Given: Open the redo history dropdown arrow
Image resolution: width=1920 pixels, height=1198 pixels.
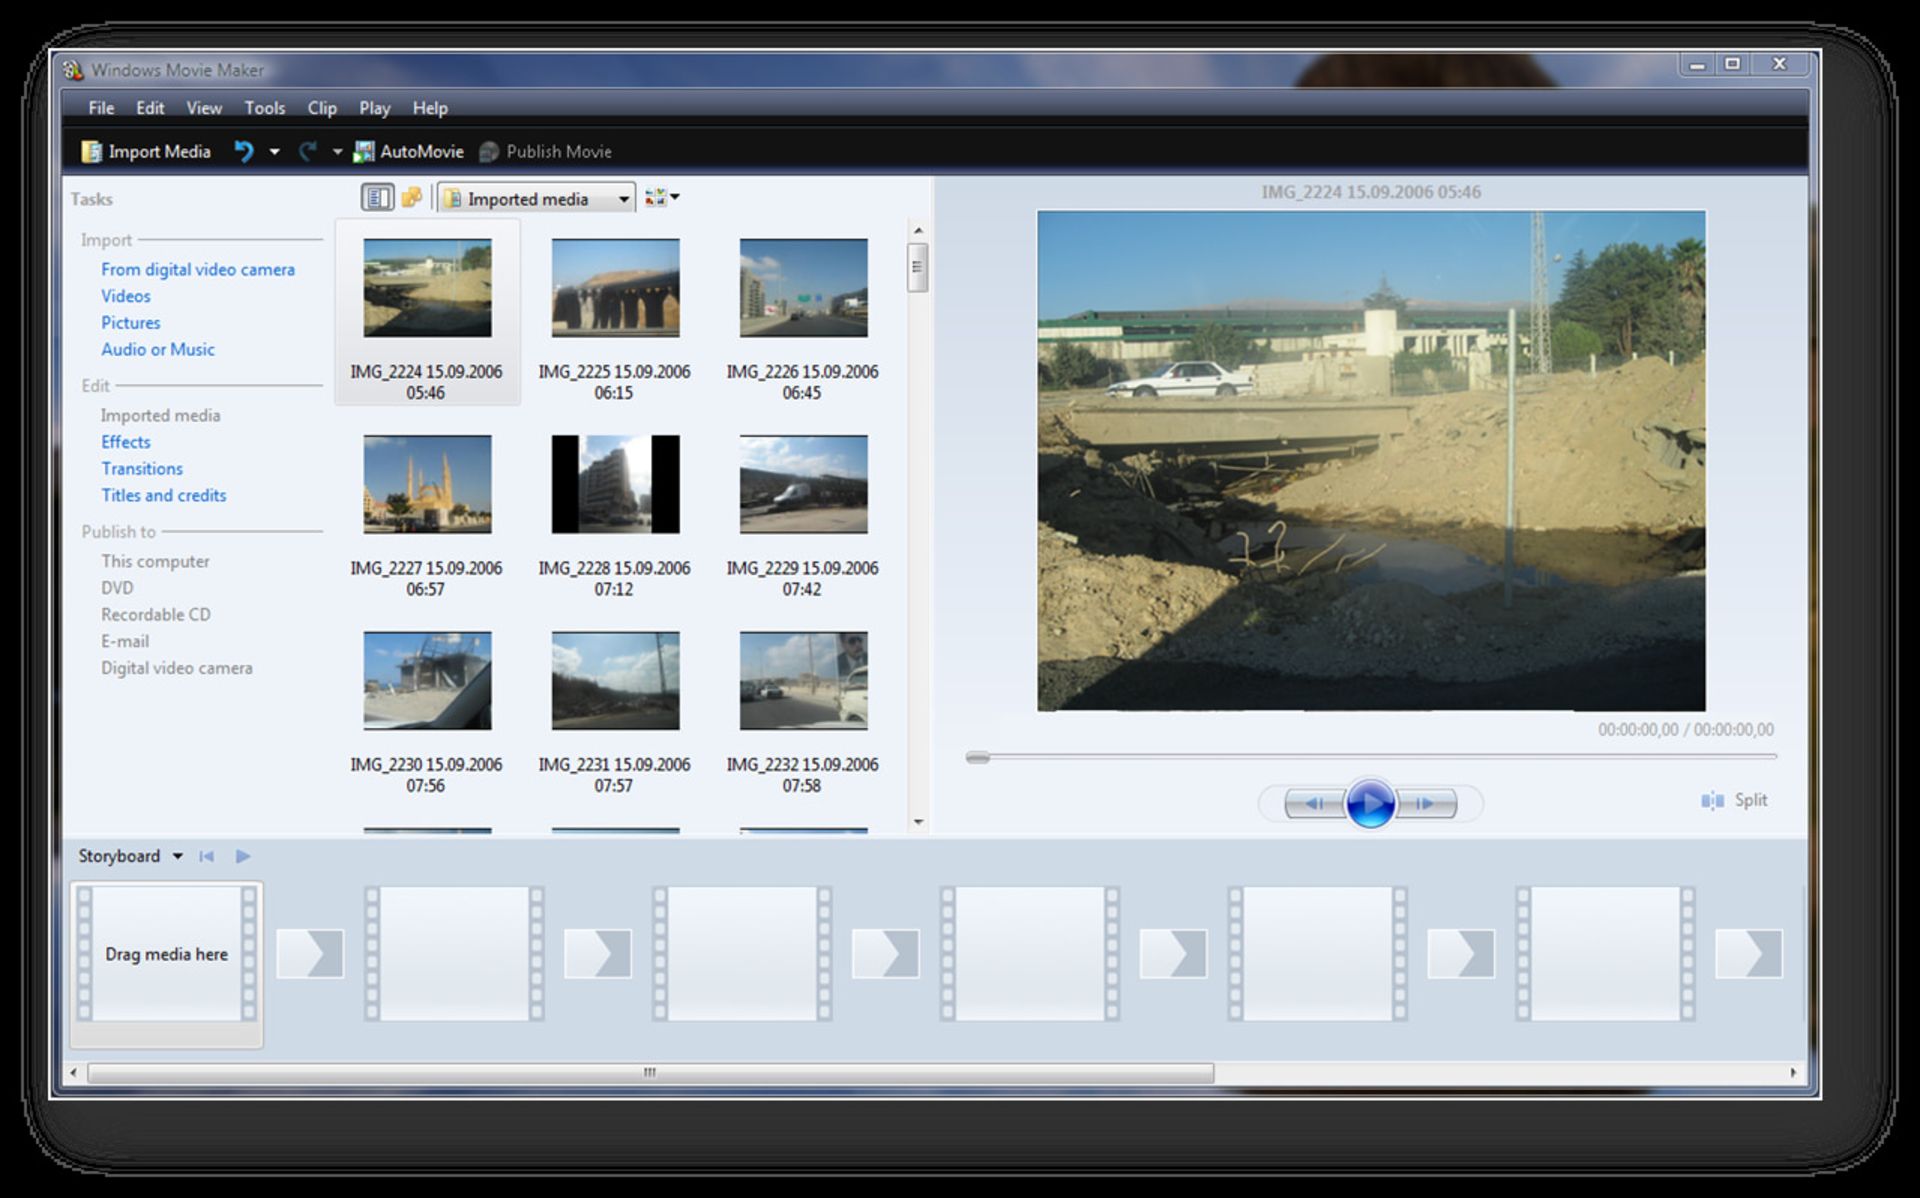Looking at the screenshot, I should coord(337,152).
